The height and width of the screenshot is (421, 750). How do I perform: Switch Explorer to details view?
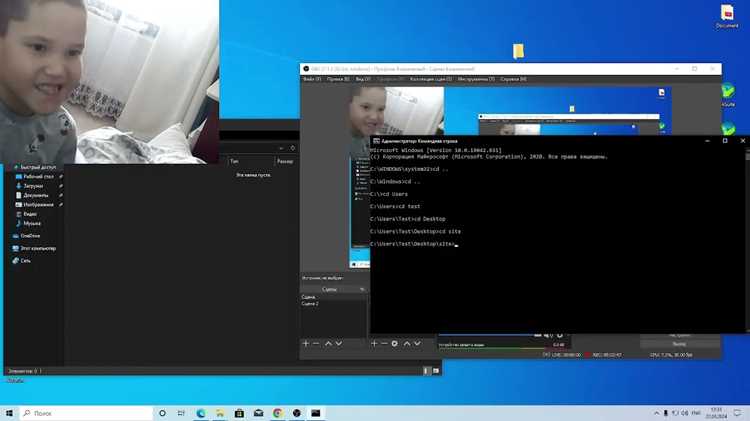[x=427, y=371]
